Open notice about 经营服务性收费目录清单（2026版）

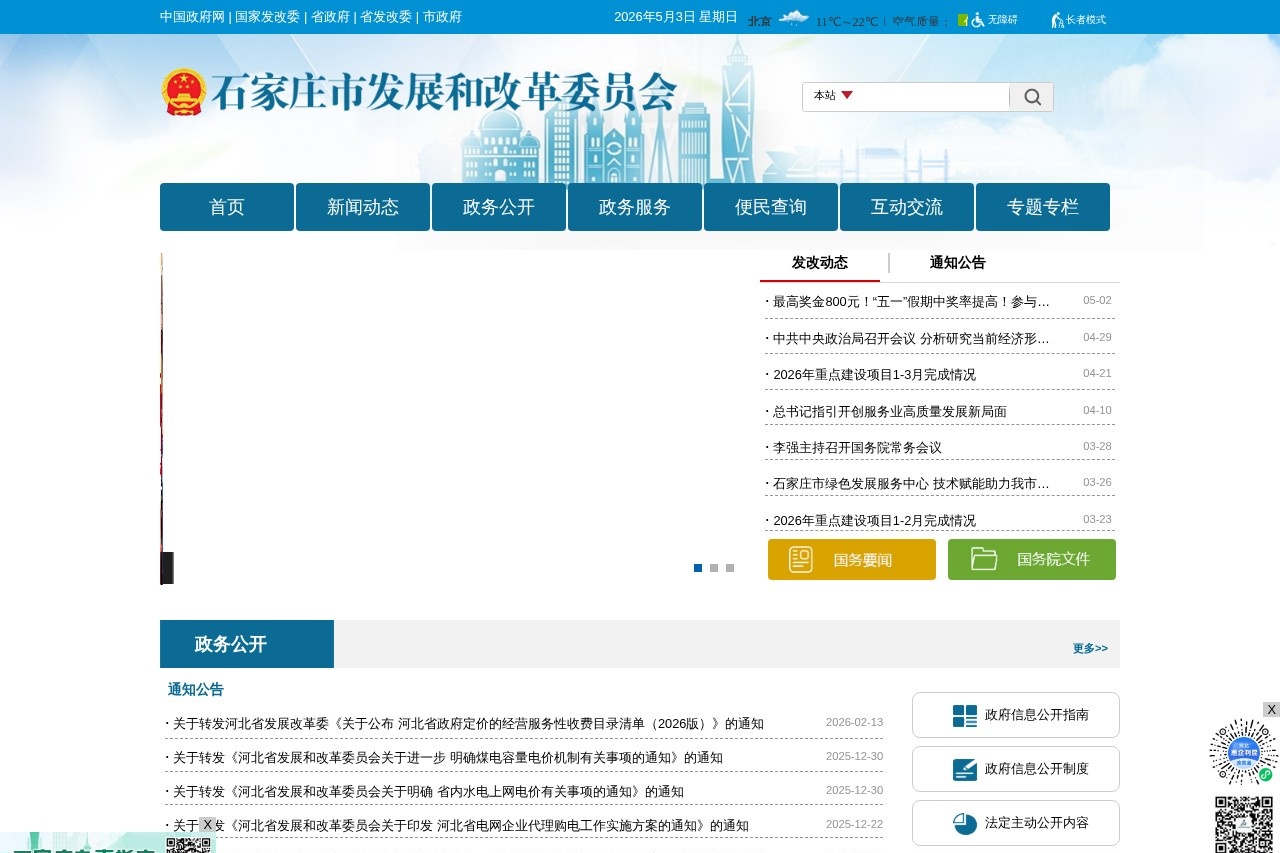(468, 723)
